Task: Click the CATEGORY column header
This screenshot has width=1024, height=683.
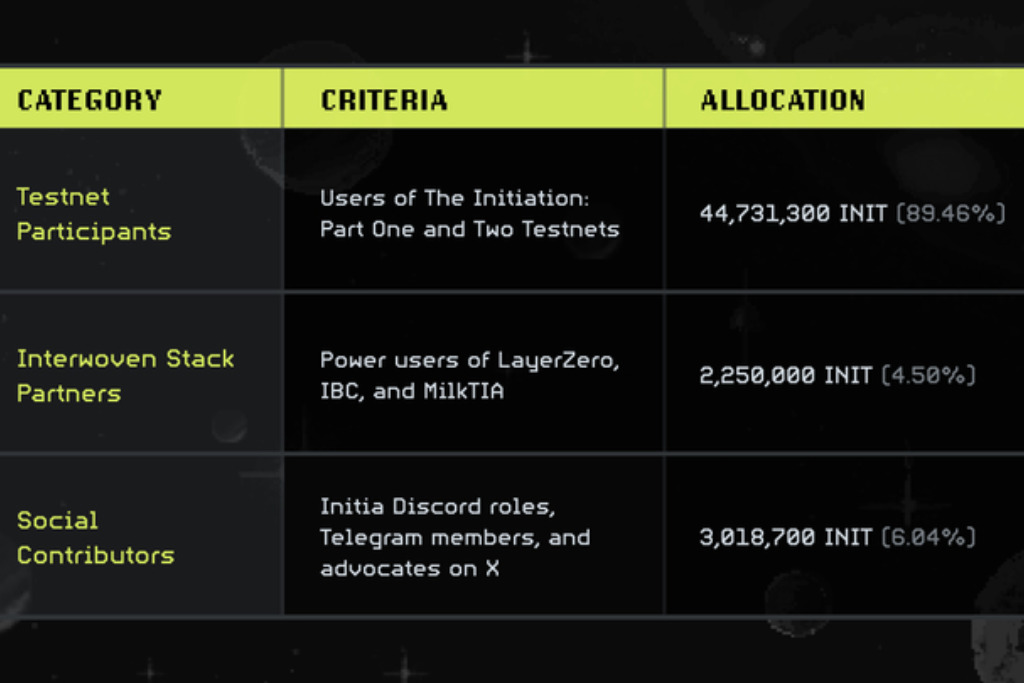Action: coord(89,101)
